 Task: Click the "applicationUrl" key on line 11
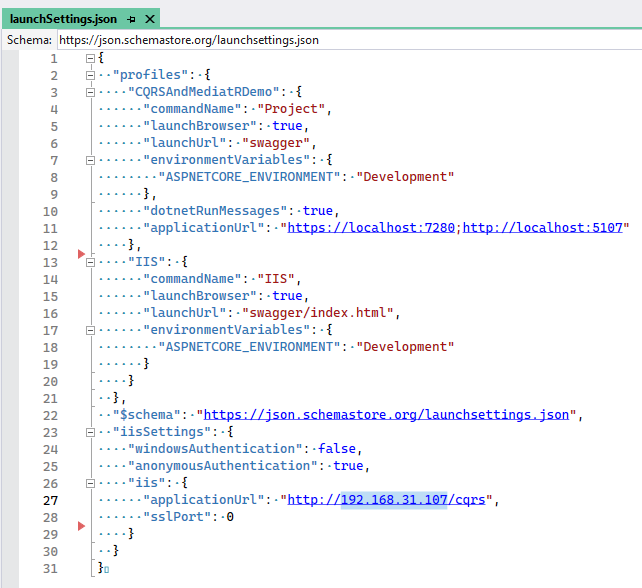tap(203, 228)
